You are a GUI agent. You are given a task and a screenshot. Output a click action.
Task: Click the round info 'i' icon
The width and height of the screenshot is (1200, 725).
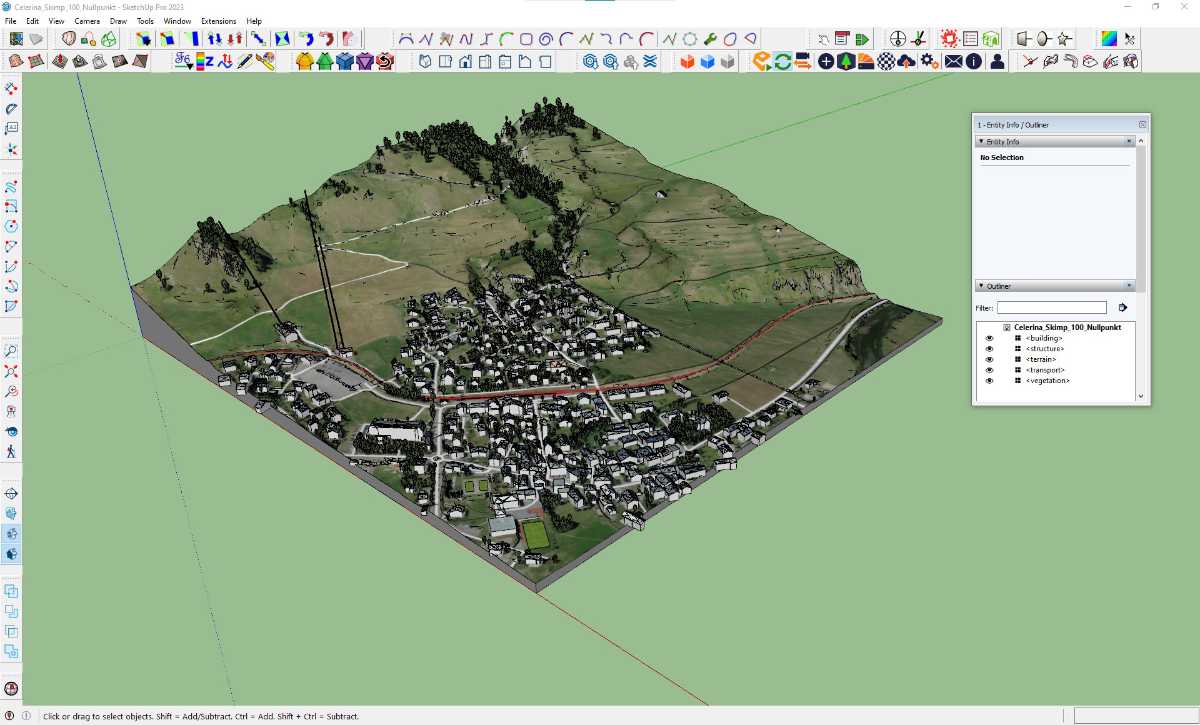click(x=974, y=61)
